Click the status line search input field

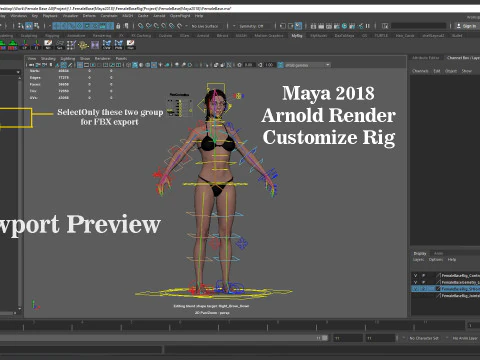point(419,26)
